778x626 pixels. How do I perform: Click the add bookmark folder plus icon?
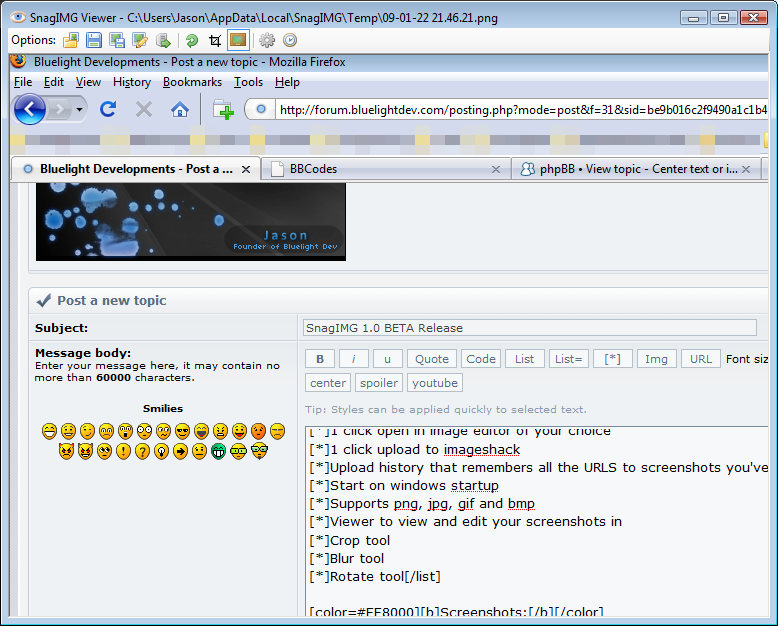tap(223, 109)
